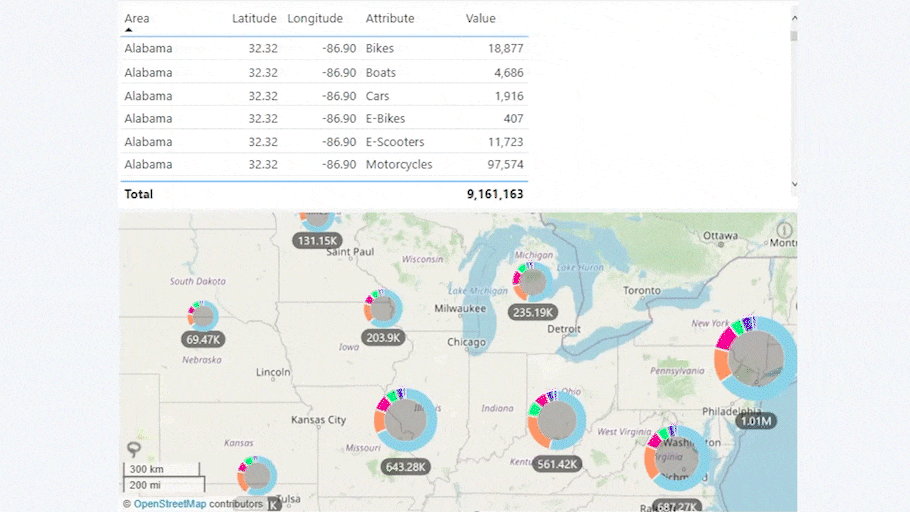Sort the table by Attribute column
Viewport: 910px width, 512px height.
click(390, 19)
